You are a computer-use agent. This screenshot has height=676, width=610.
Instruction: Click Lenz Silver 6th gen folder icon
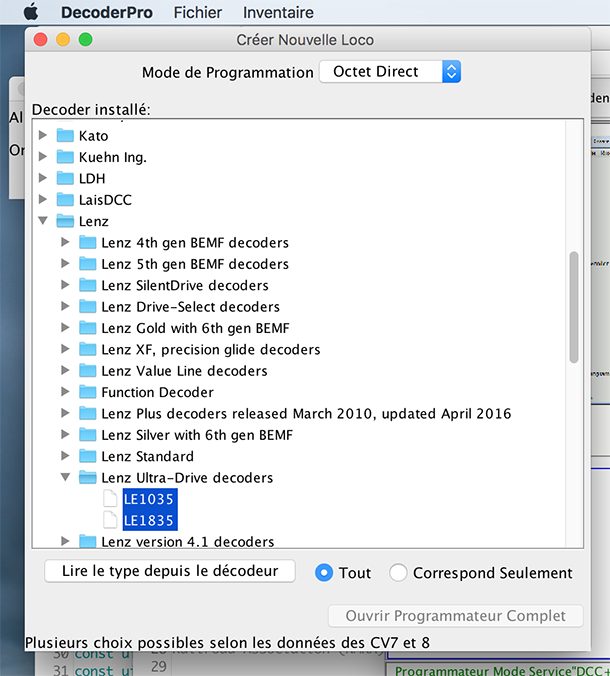88,435
